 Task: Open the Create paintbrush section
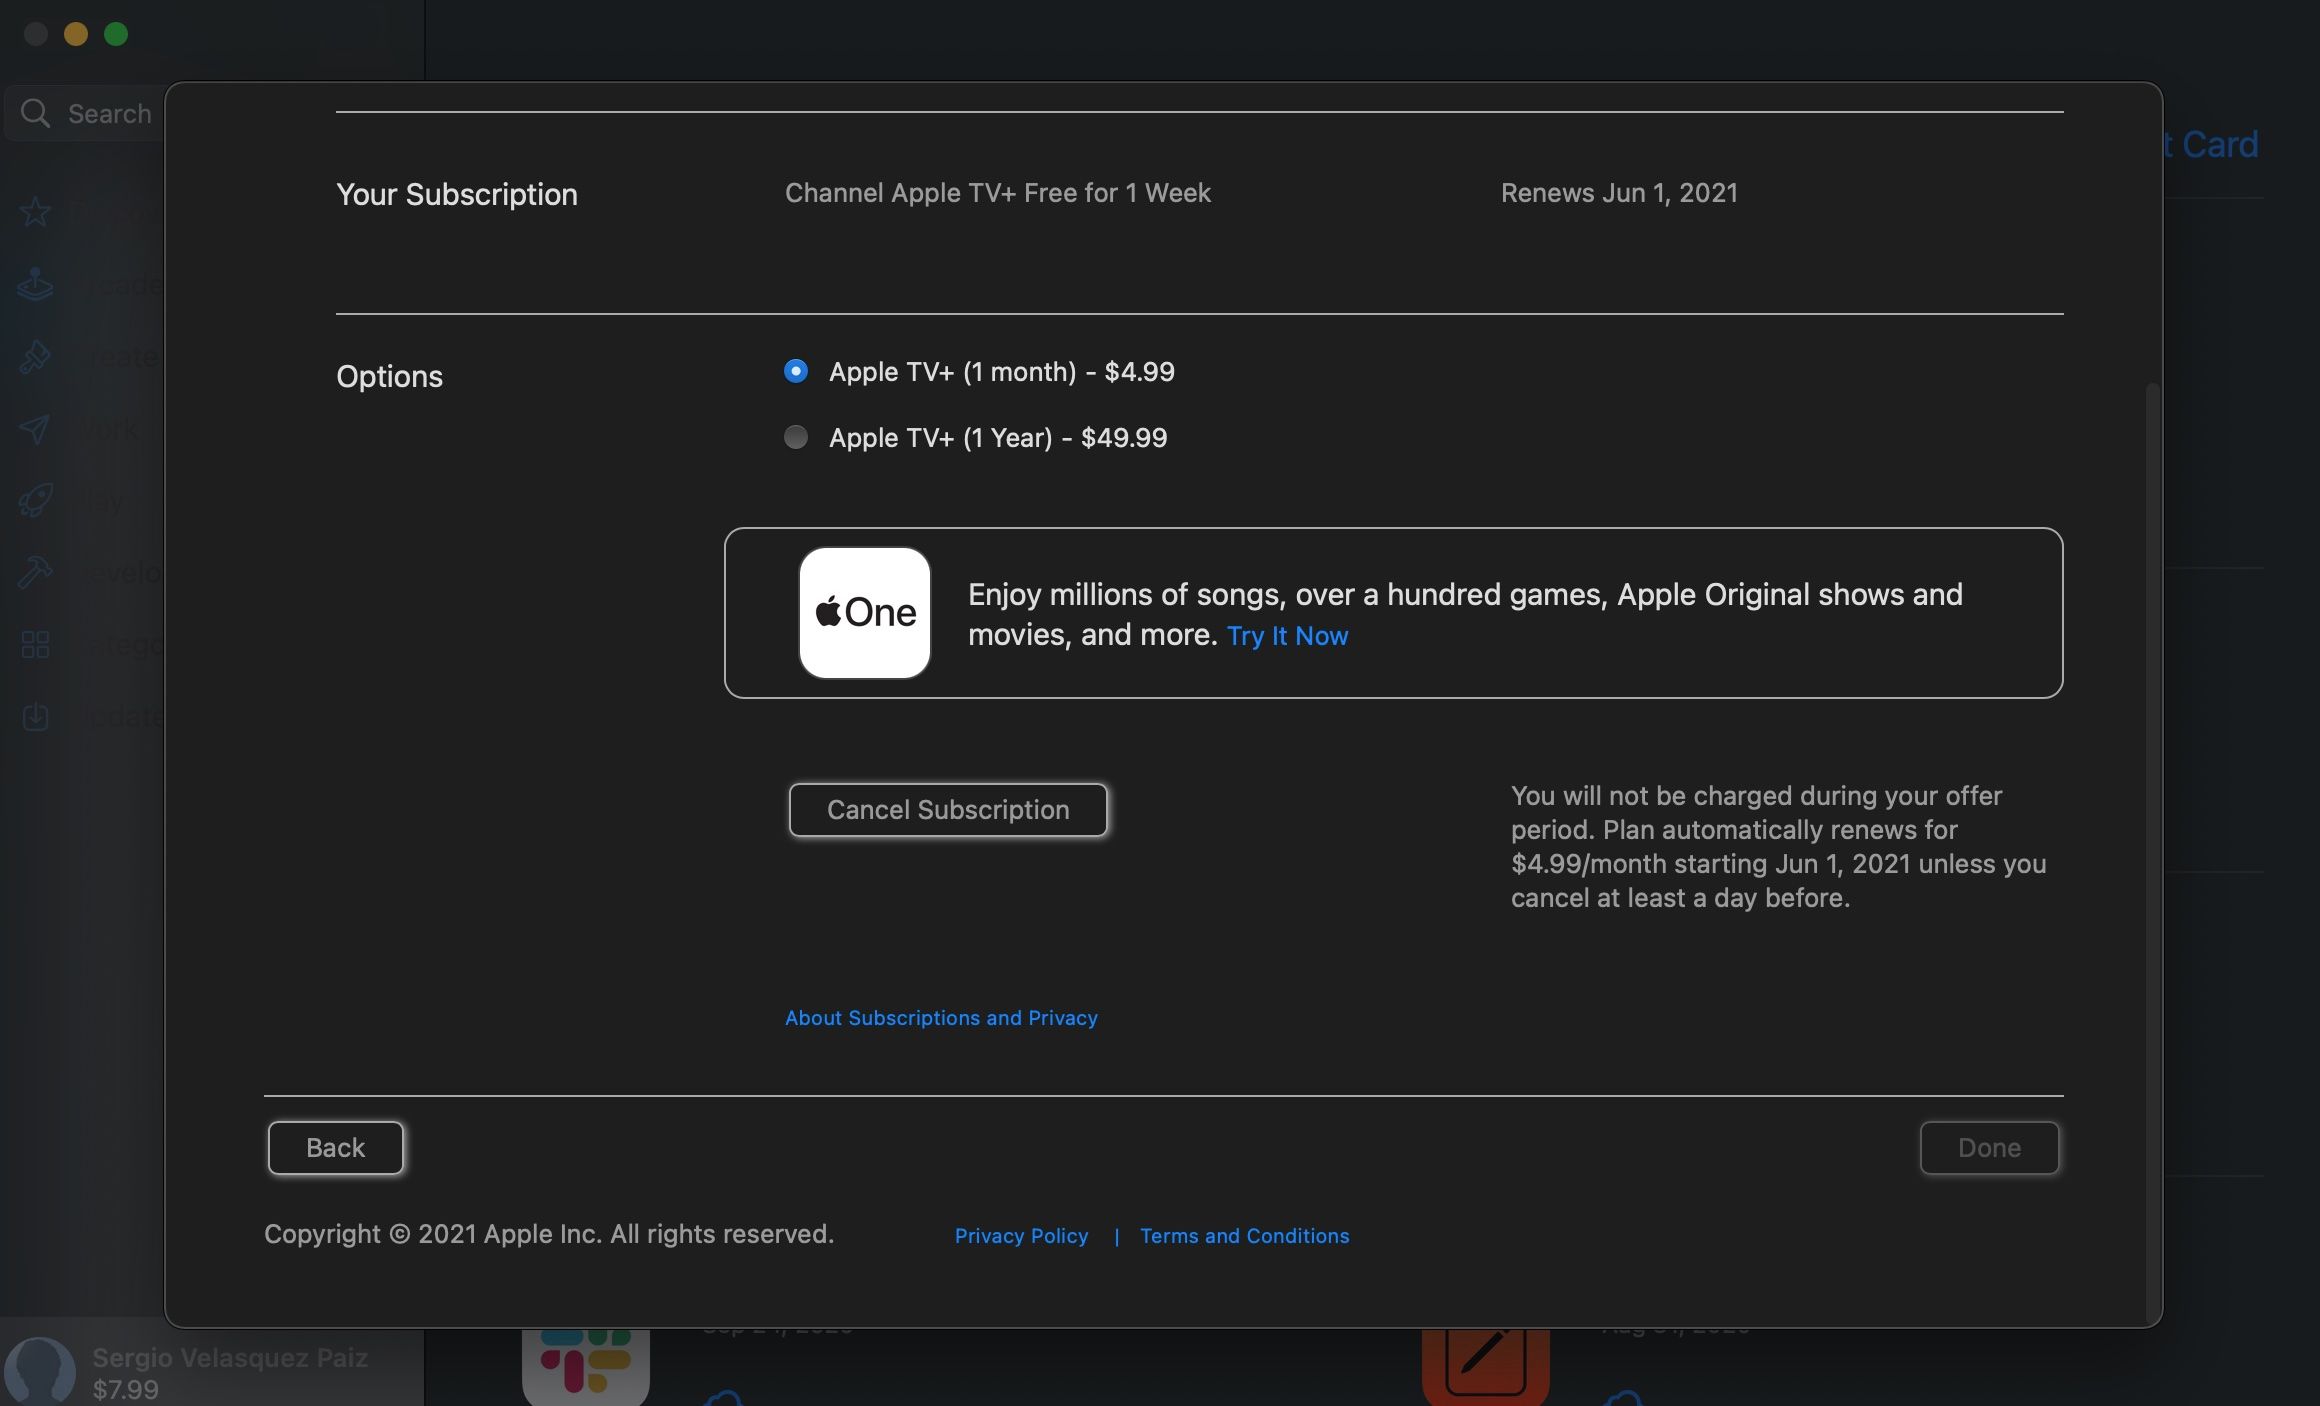pos(35,356)
